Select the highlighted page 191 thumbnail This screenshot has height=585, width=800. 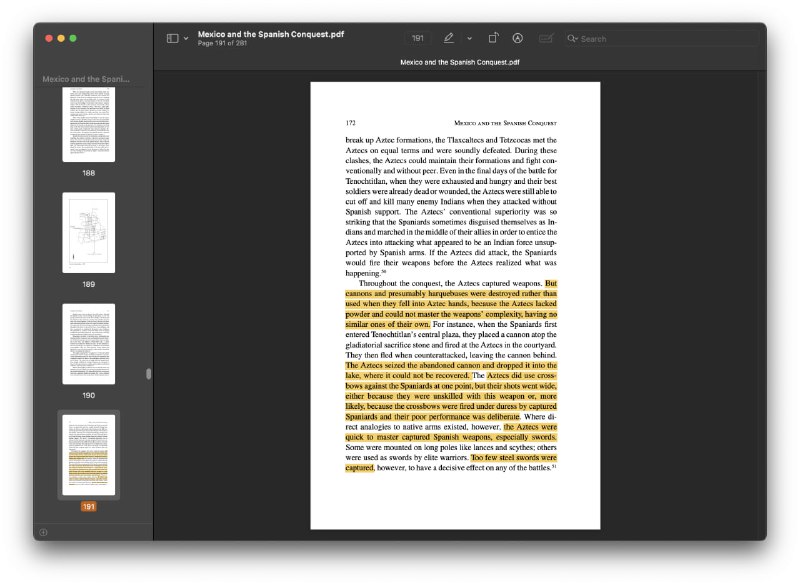[x=89, y=454]
